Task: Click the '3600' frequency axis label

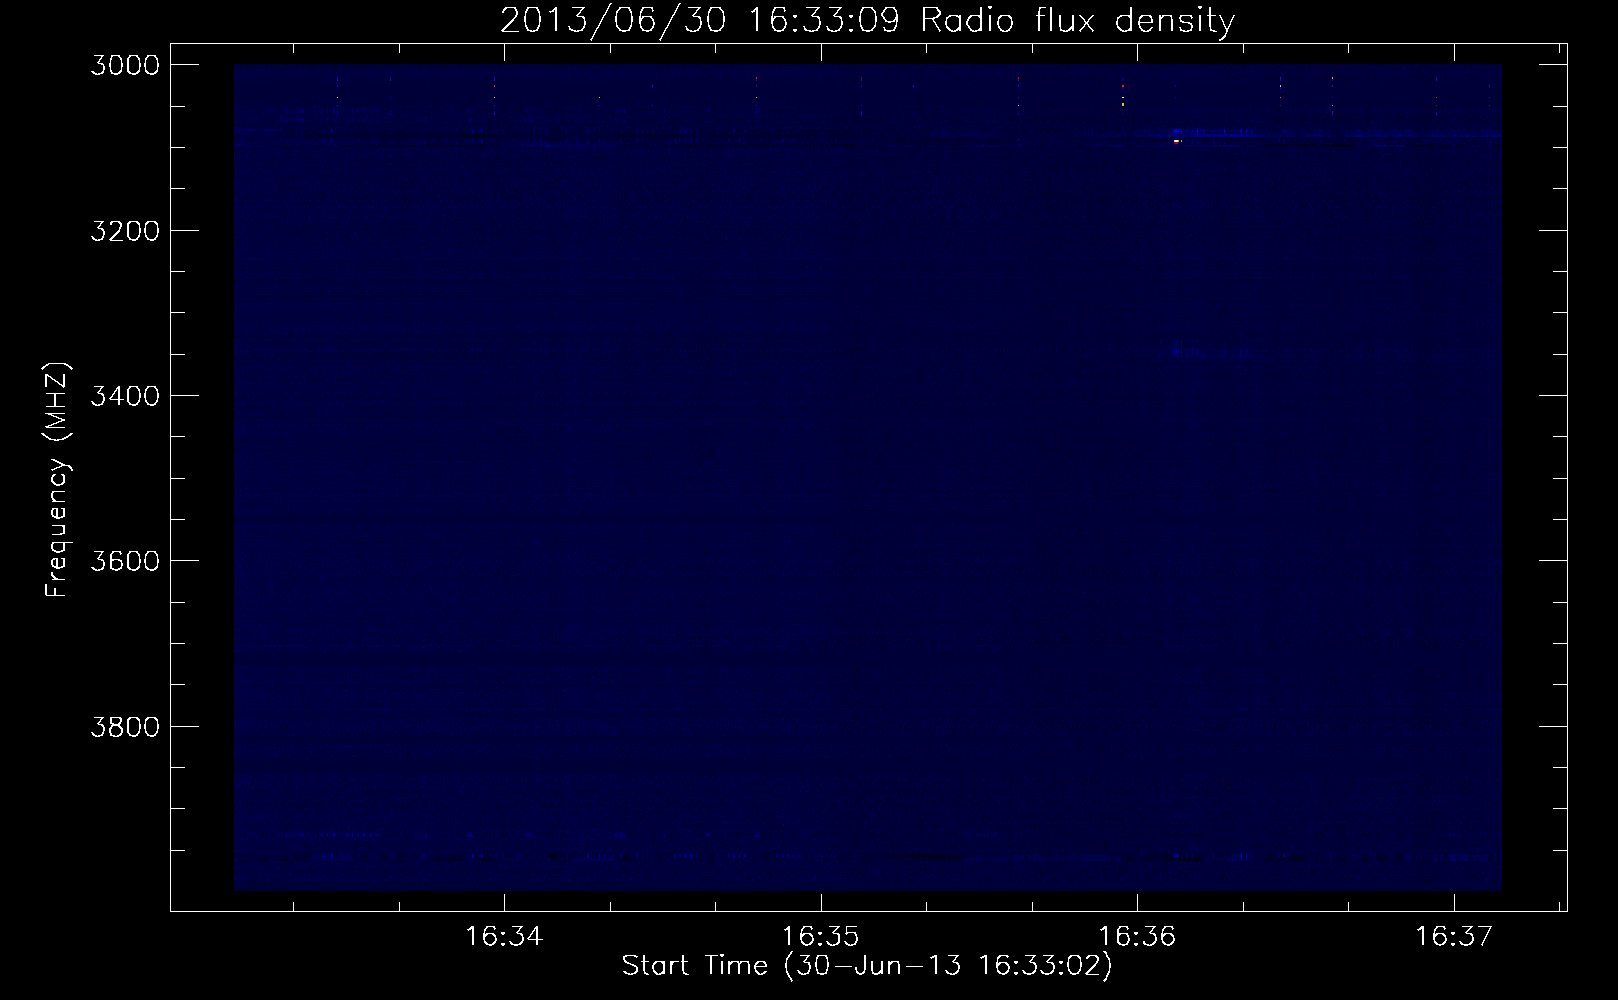Action: (123, 560)
